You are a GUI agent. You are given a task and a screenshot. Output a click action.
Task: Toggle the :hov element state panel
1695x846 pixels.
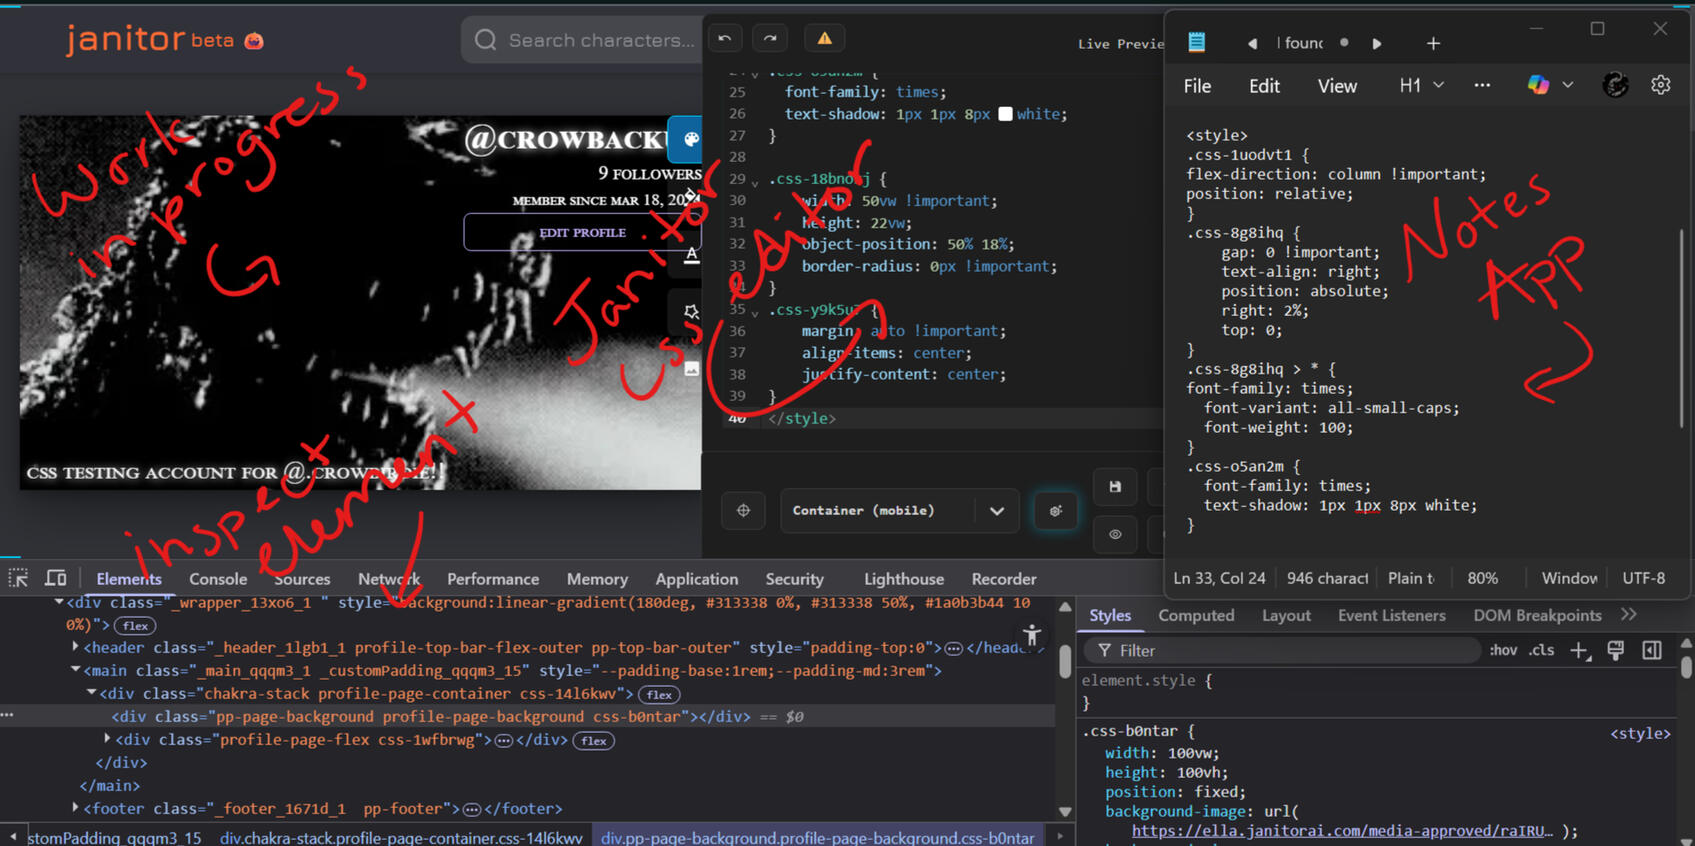point(1503,651)
